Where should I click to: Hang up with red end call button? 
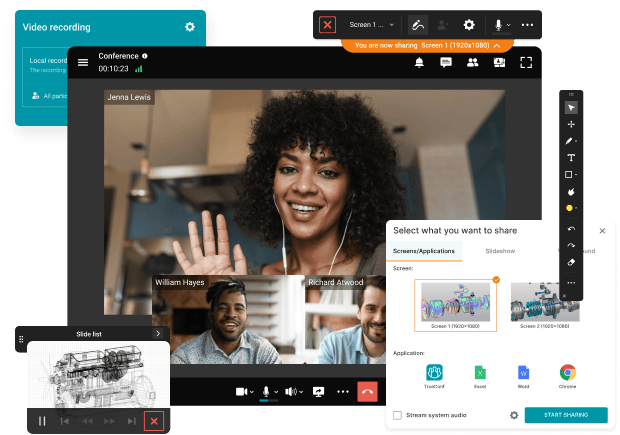tap(367, 392)
